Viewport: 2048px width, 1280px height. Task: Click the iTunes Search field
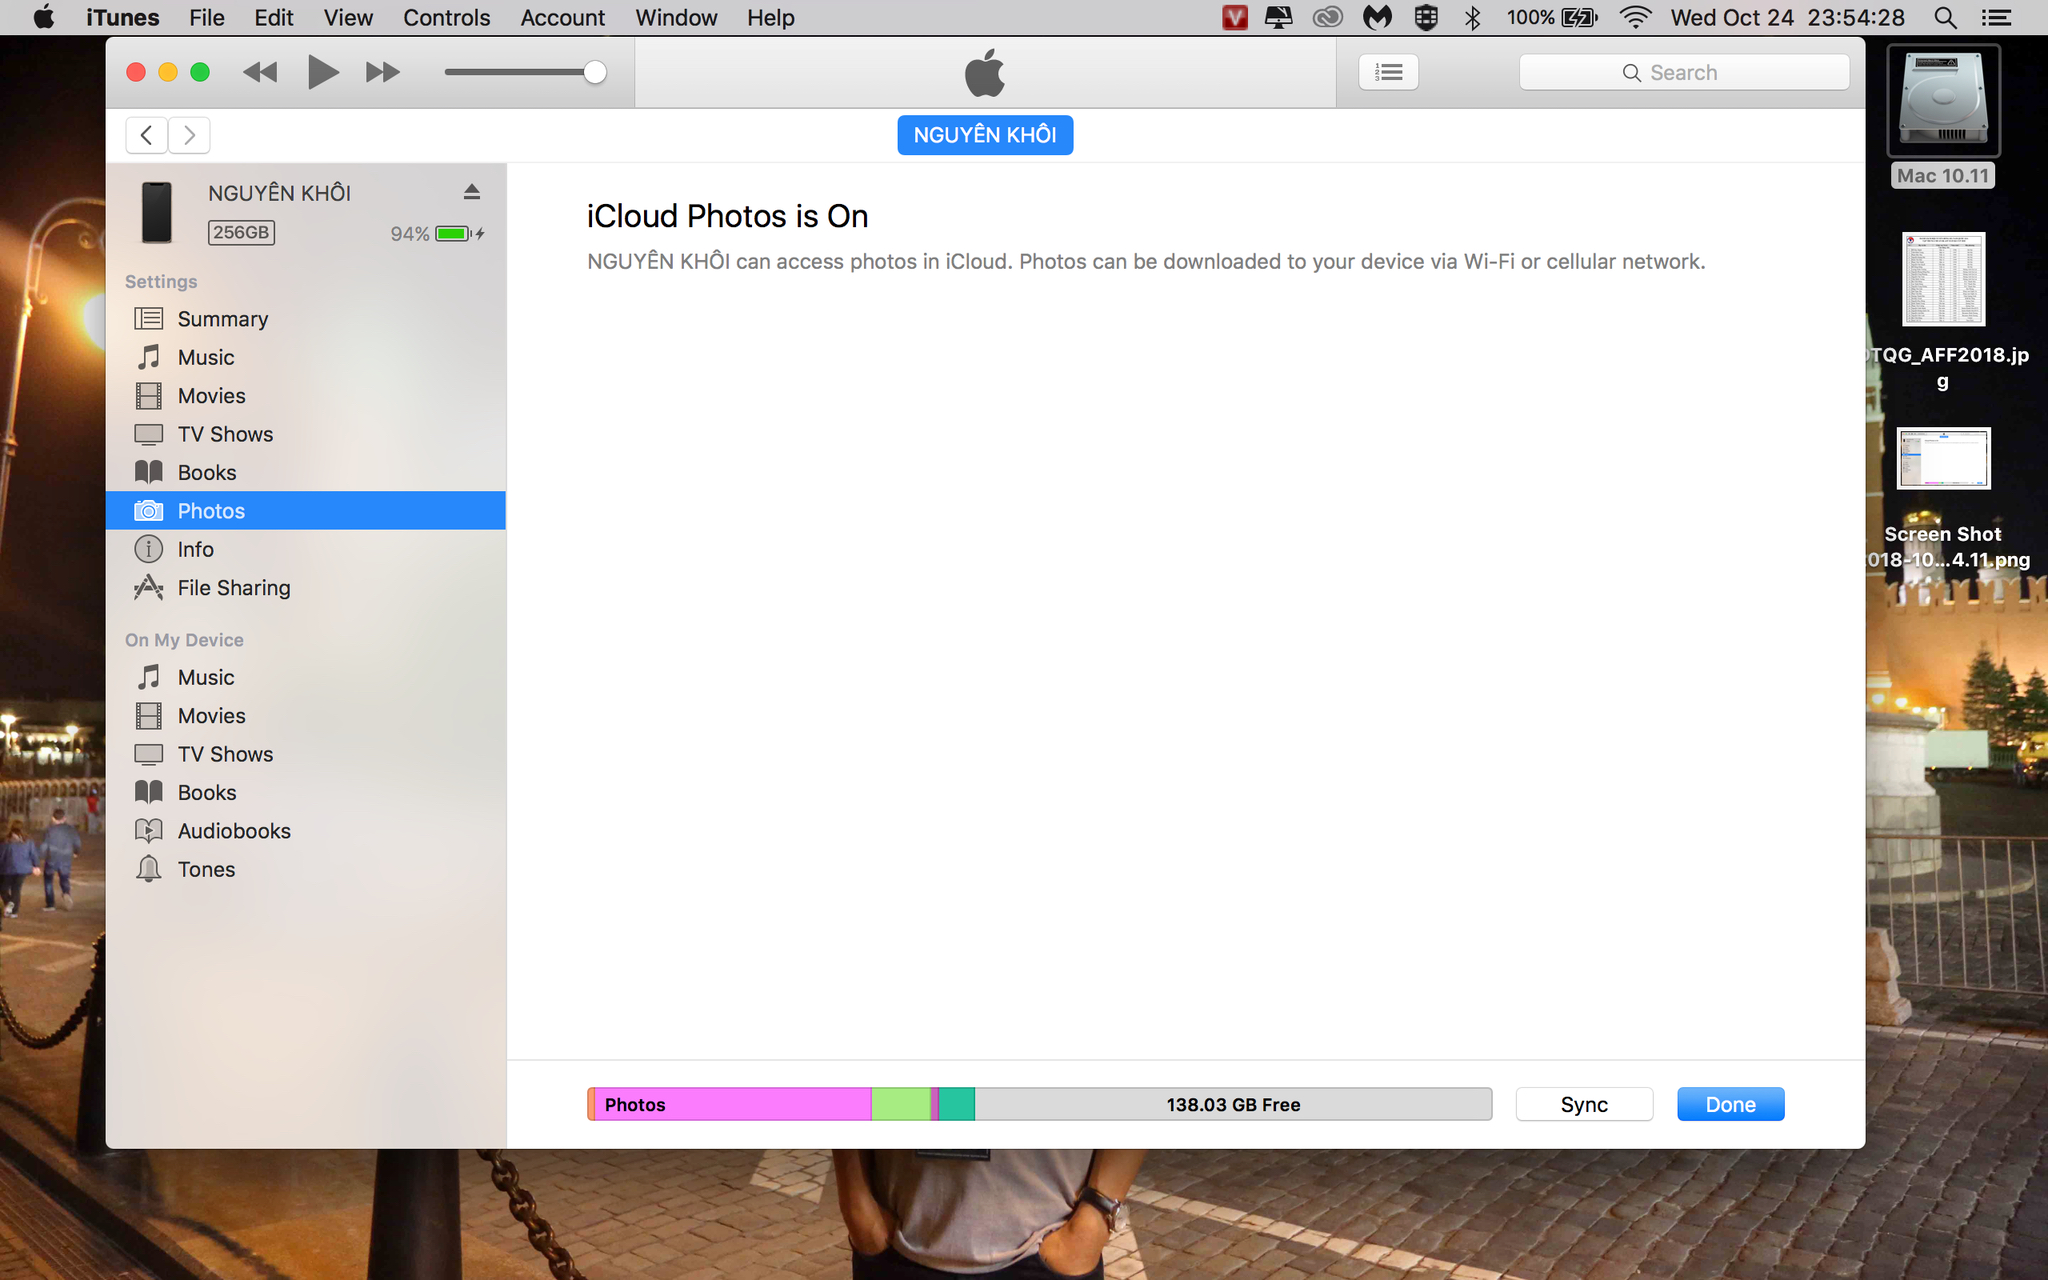point(1684,72)
